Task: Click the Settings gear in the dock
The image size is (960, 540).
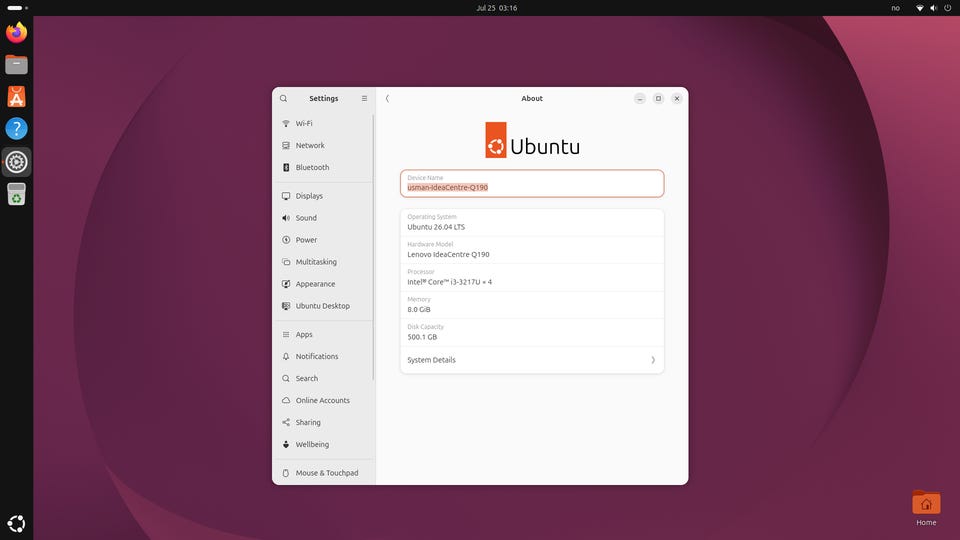Action: 17,162
